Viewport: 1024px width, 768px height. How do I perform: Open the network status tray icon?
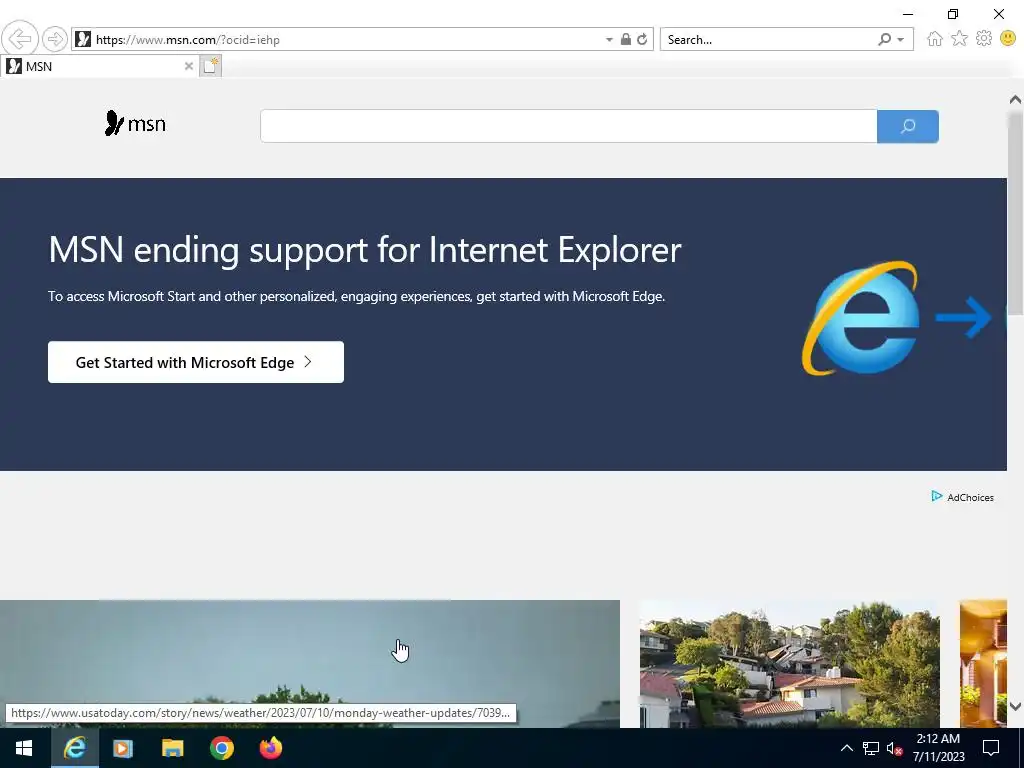tap(871, 748)
